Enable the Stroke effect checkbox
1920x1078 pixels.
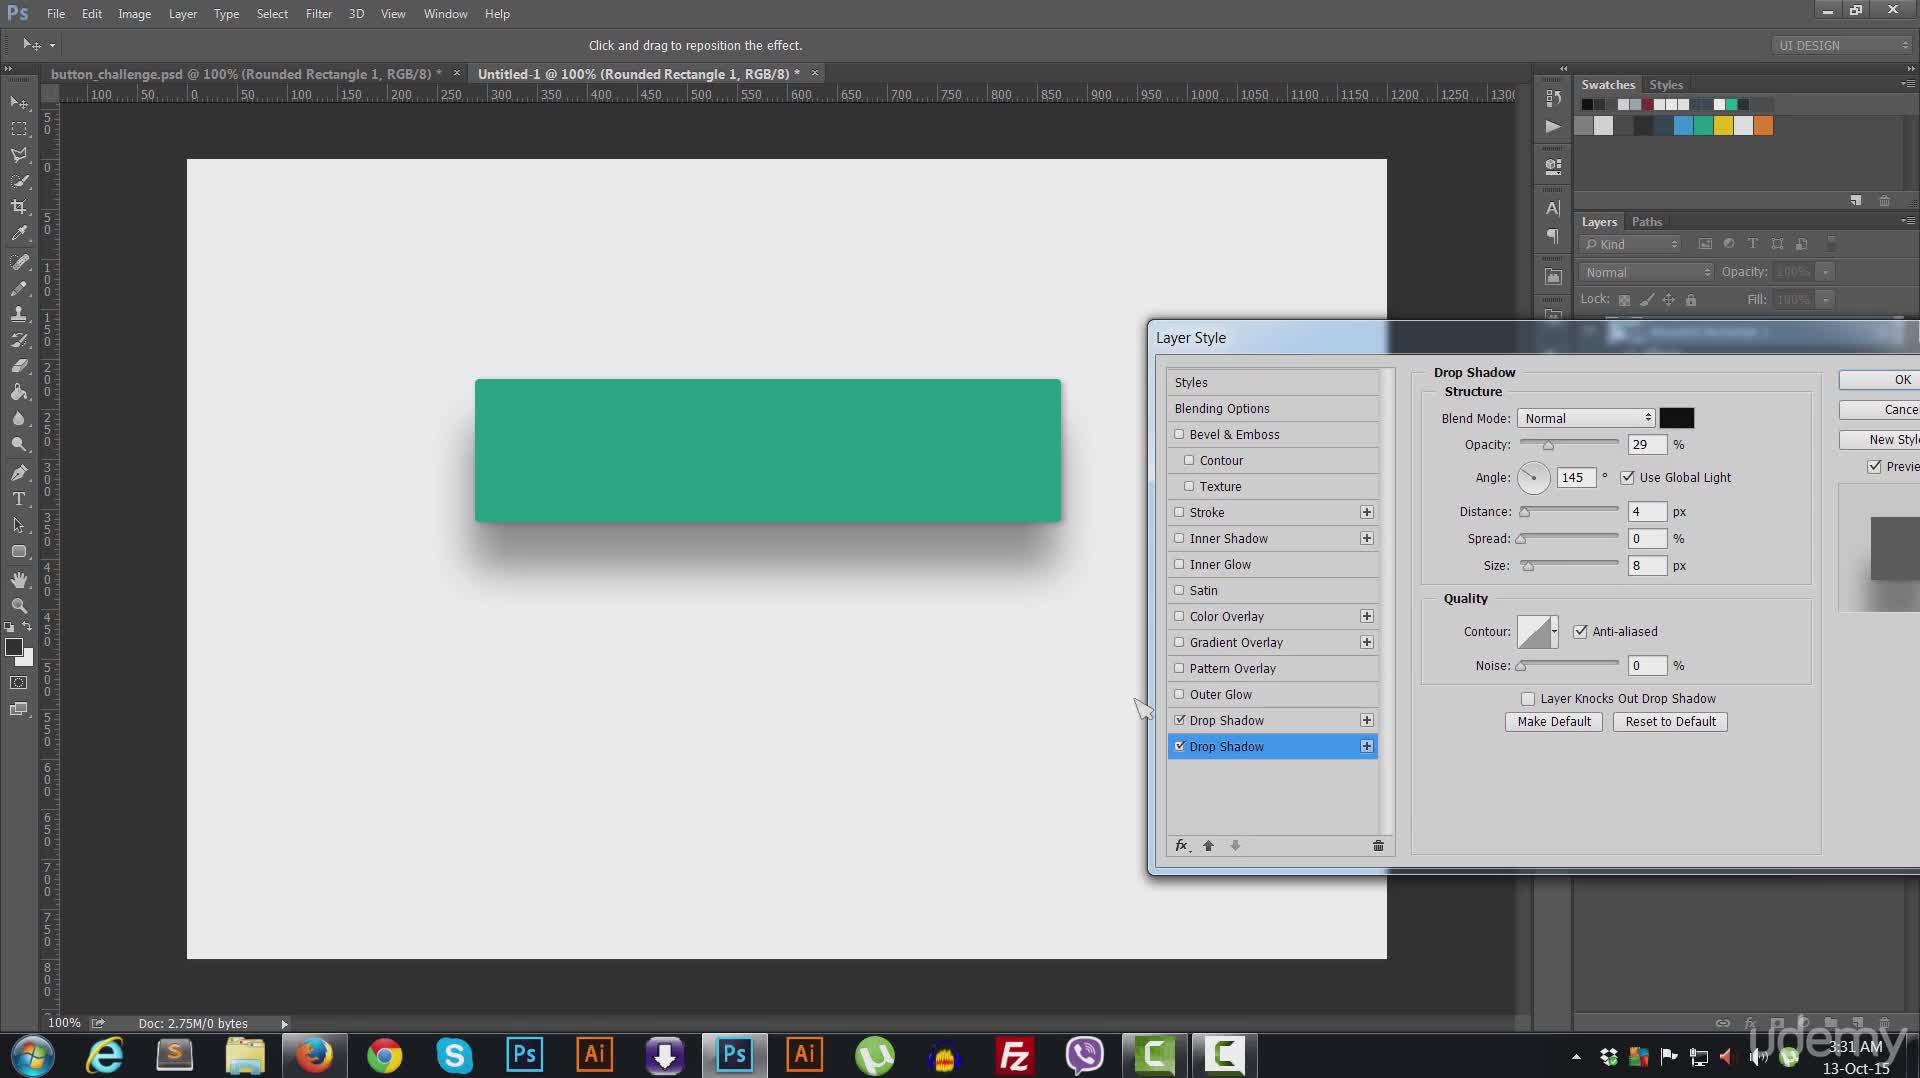coord(1179,512)
